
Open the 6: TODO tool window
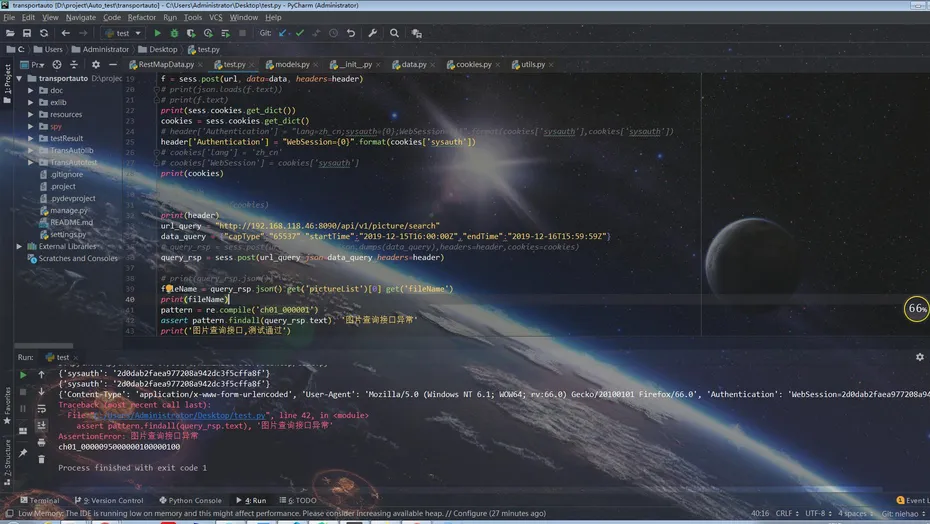point(298,500)
